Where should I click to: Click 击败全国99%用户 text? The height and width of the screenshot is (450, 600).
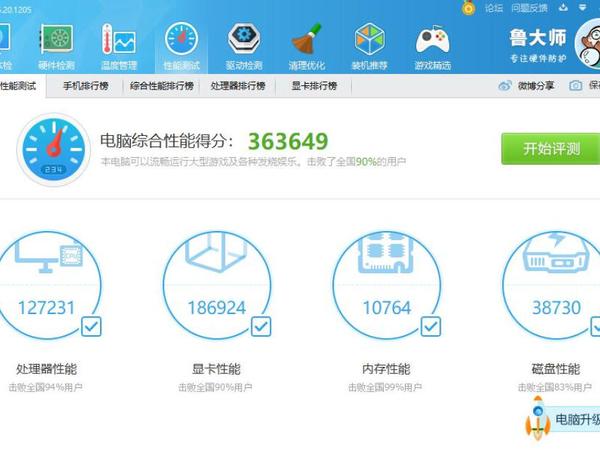[385, 388]
